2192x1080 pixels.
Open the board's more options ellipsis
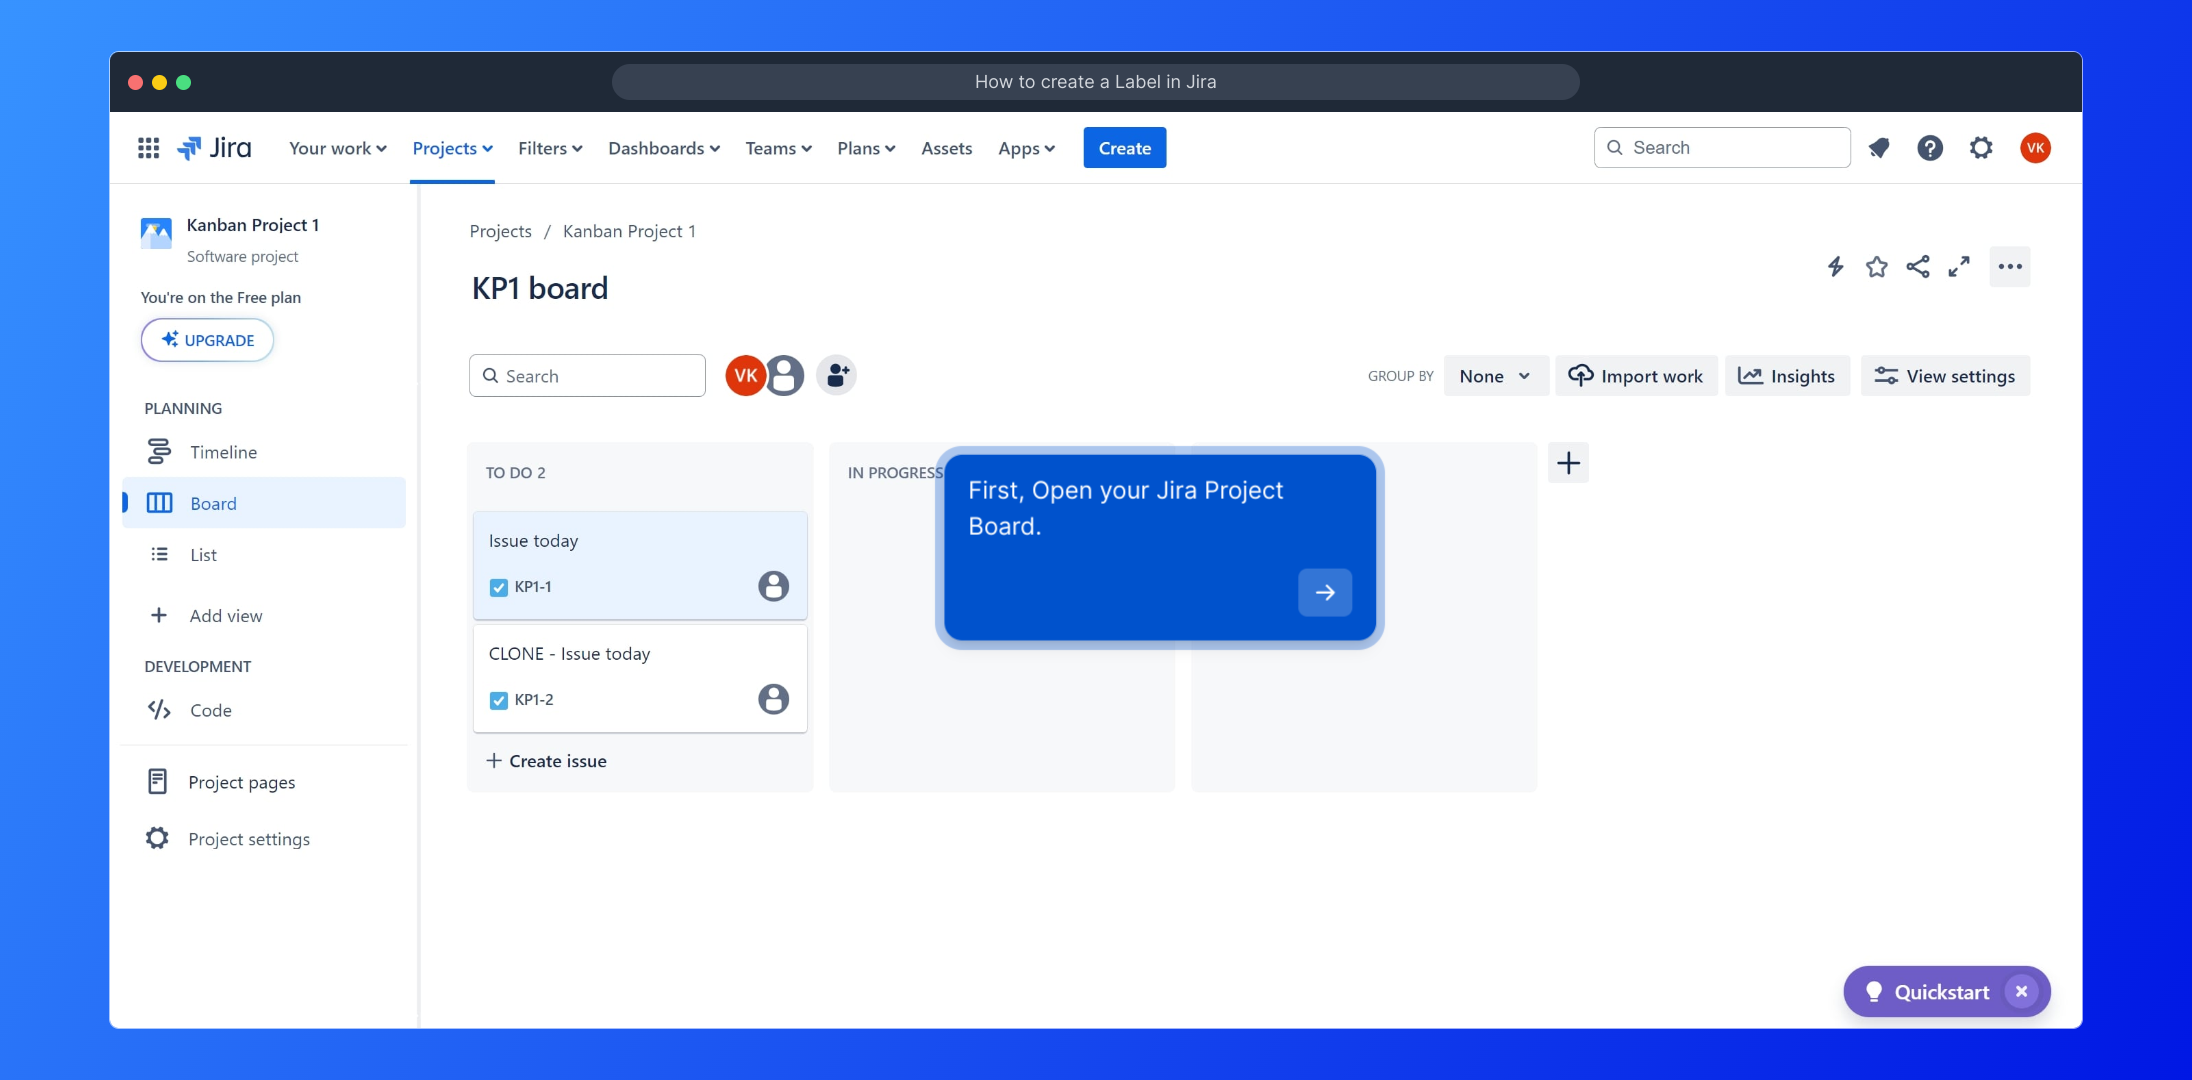click(2009, 267)
